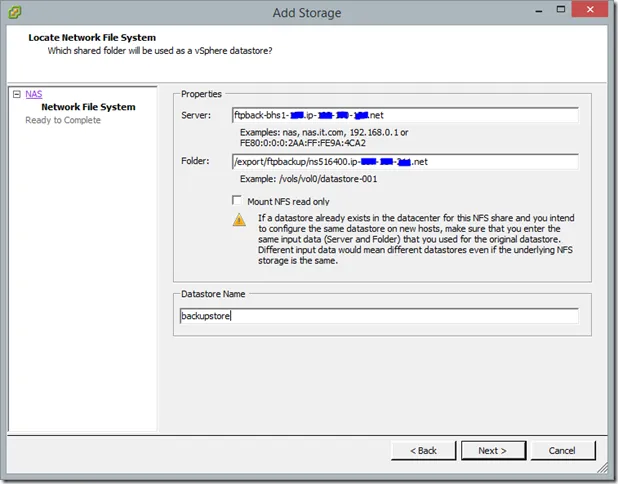Collapse the NAS tree node

click(17, 94)
